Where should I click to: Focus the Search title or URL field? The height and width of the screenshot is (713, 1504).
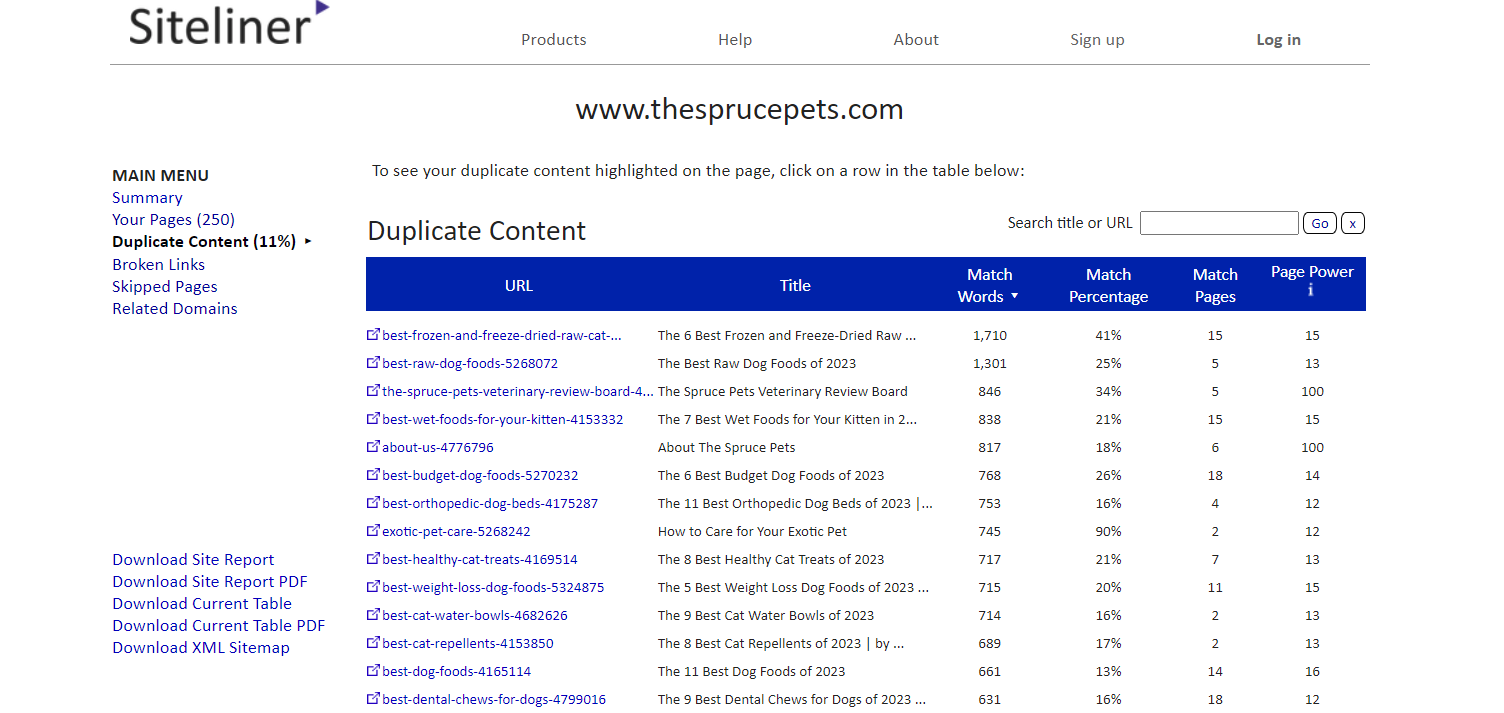[1219, 223]
